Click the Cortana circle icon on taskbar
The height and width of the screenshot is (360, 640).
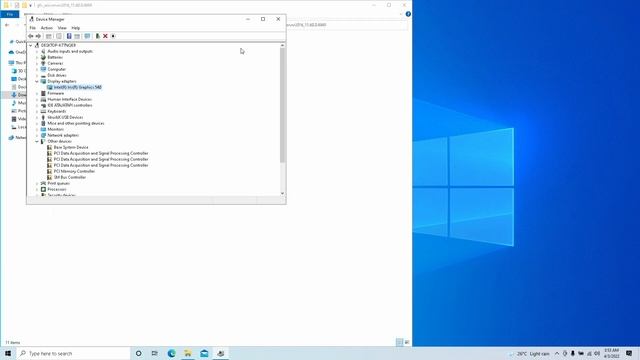pyautogui.click(x=138, y=353)
